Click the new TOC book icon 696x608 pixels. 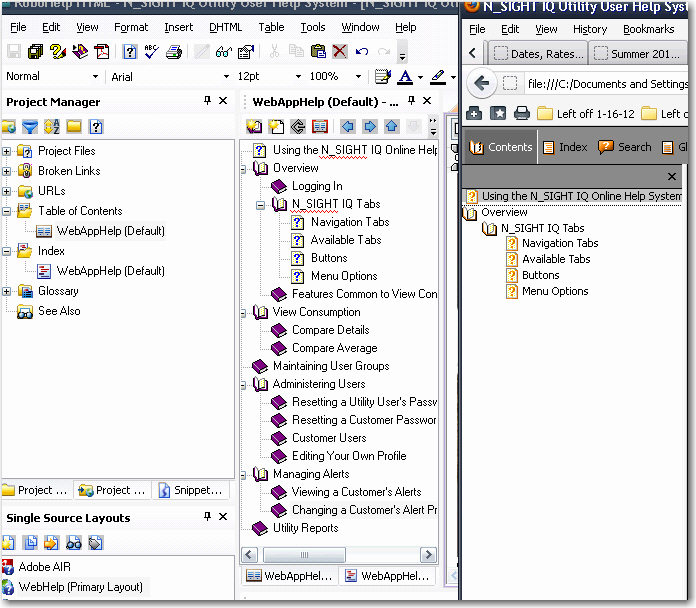(254, 127)
